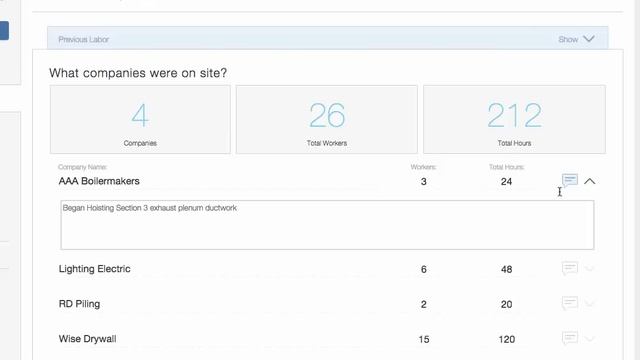Show the Previous Labor section
The image size is (640, 360).
click(x=576, y=39)
